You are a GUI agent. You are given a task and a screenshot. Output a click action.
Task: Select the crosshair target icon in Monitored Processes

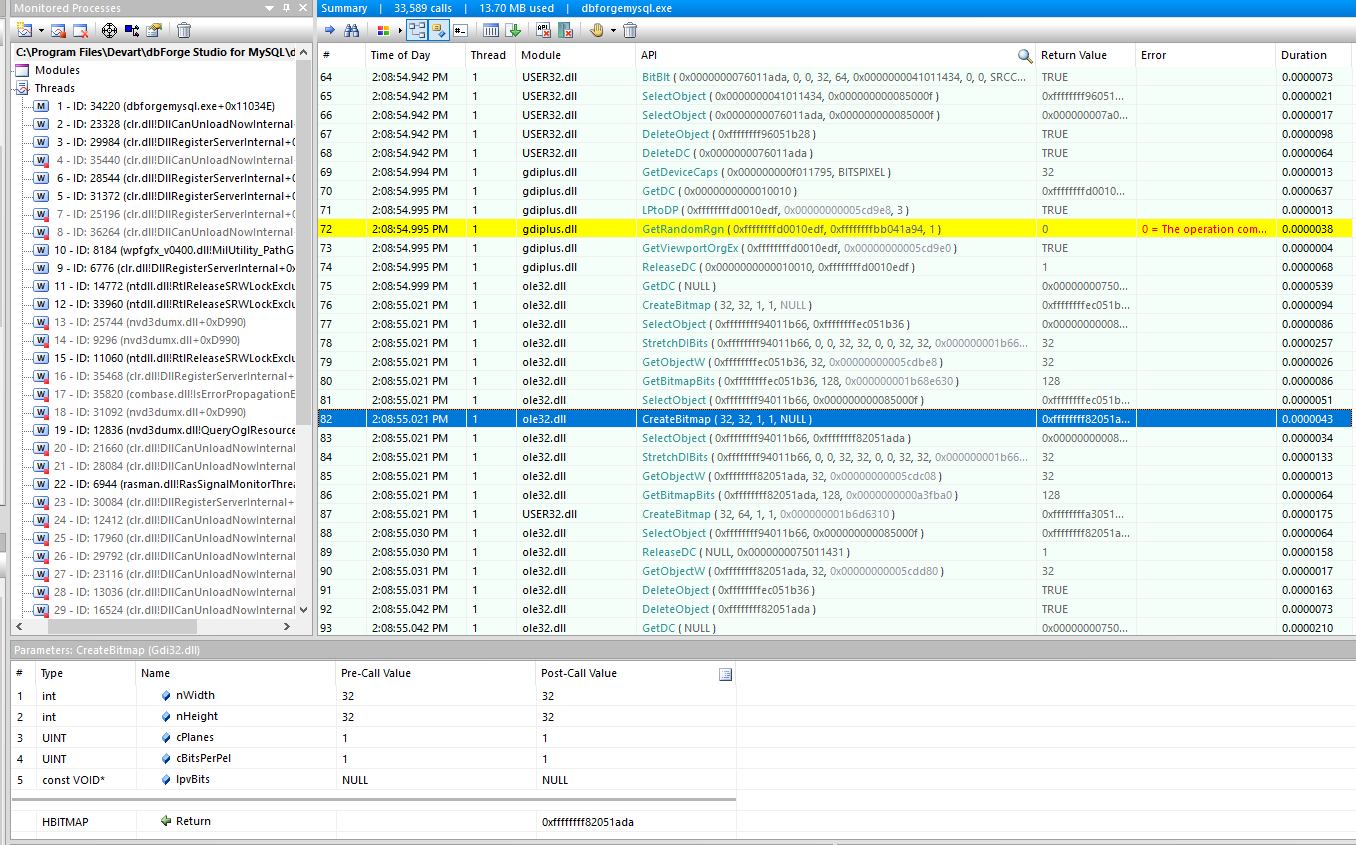(109, 30)
